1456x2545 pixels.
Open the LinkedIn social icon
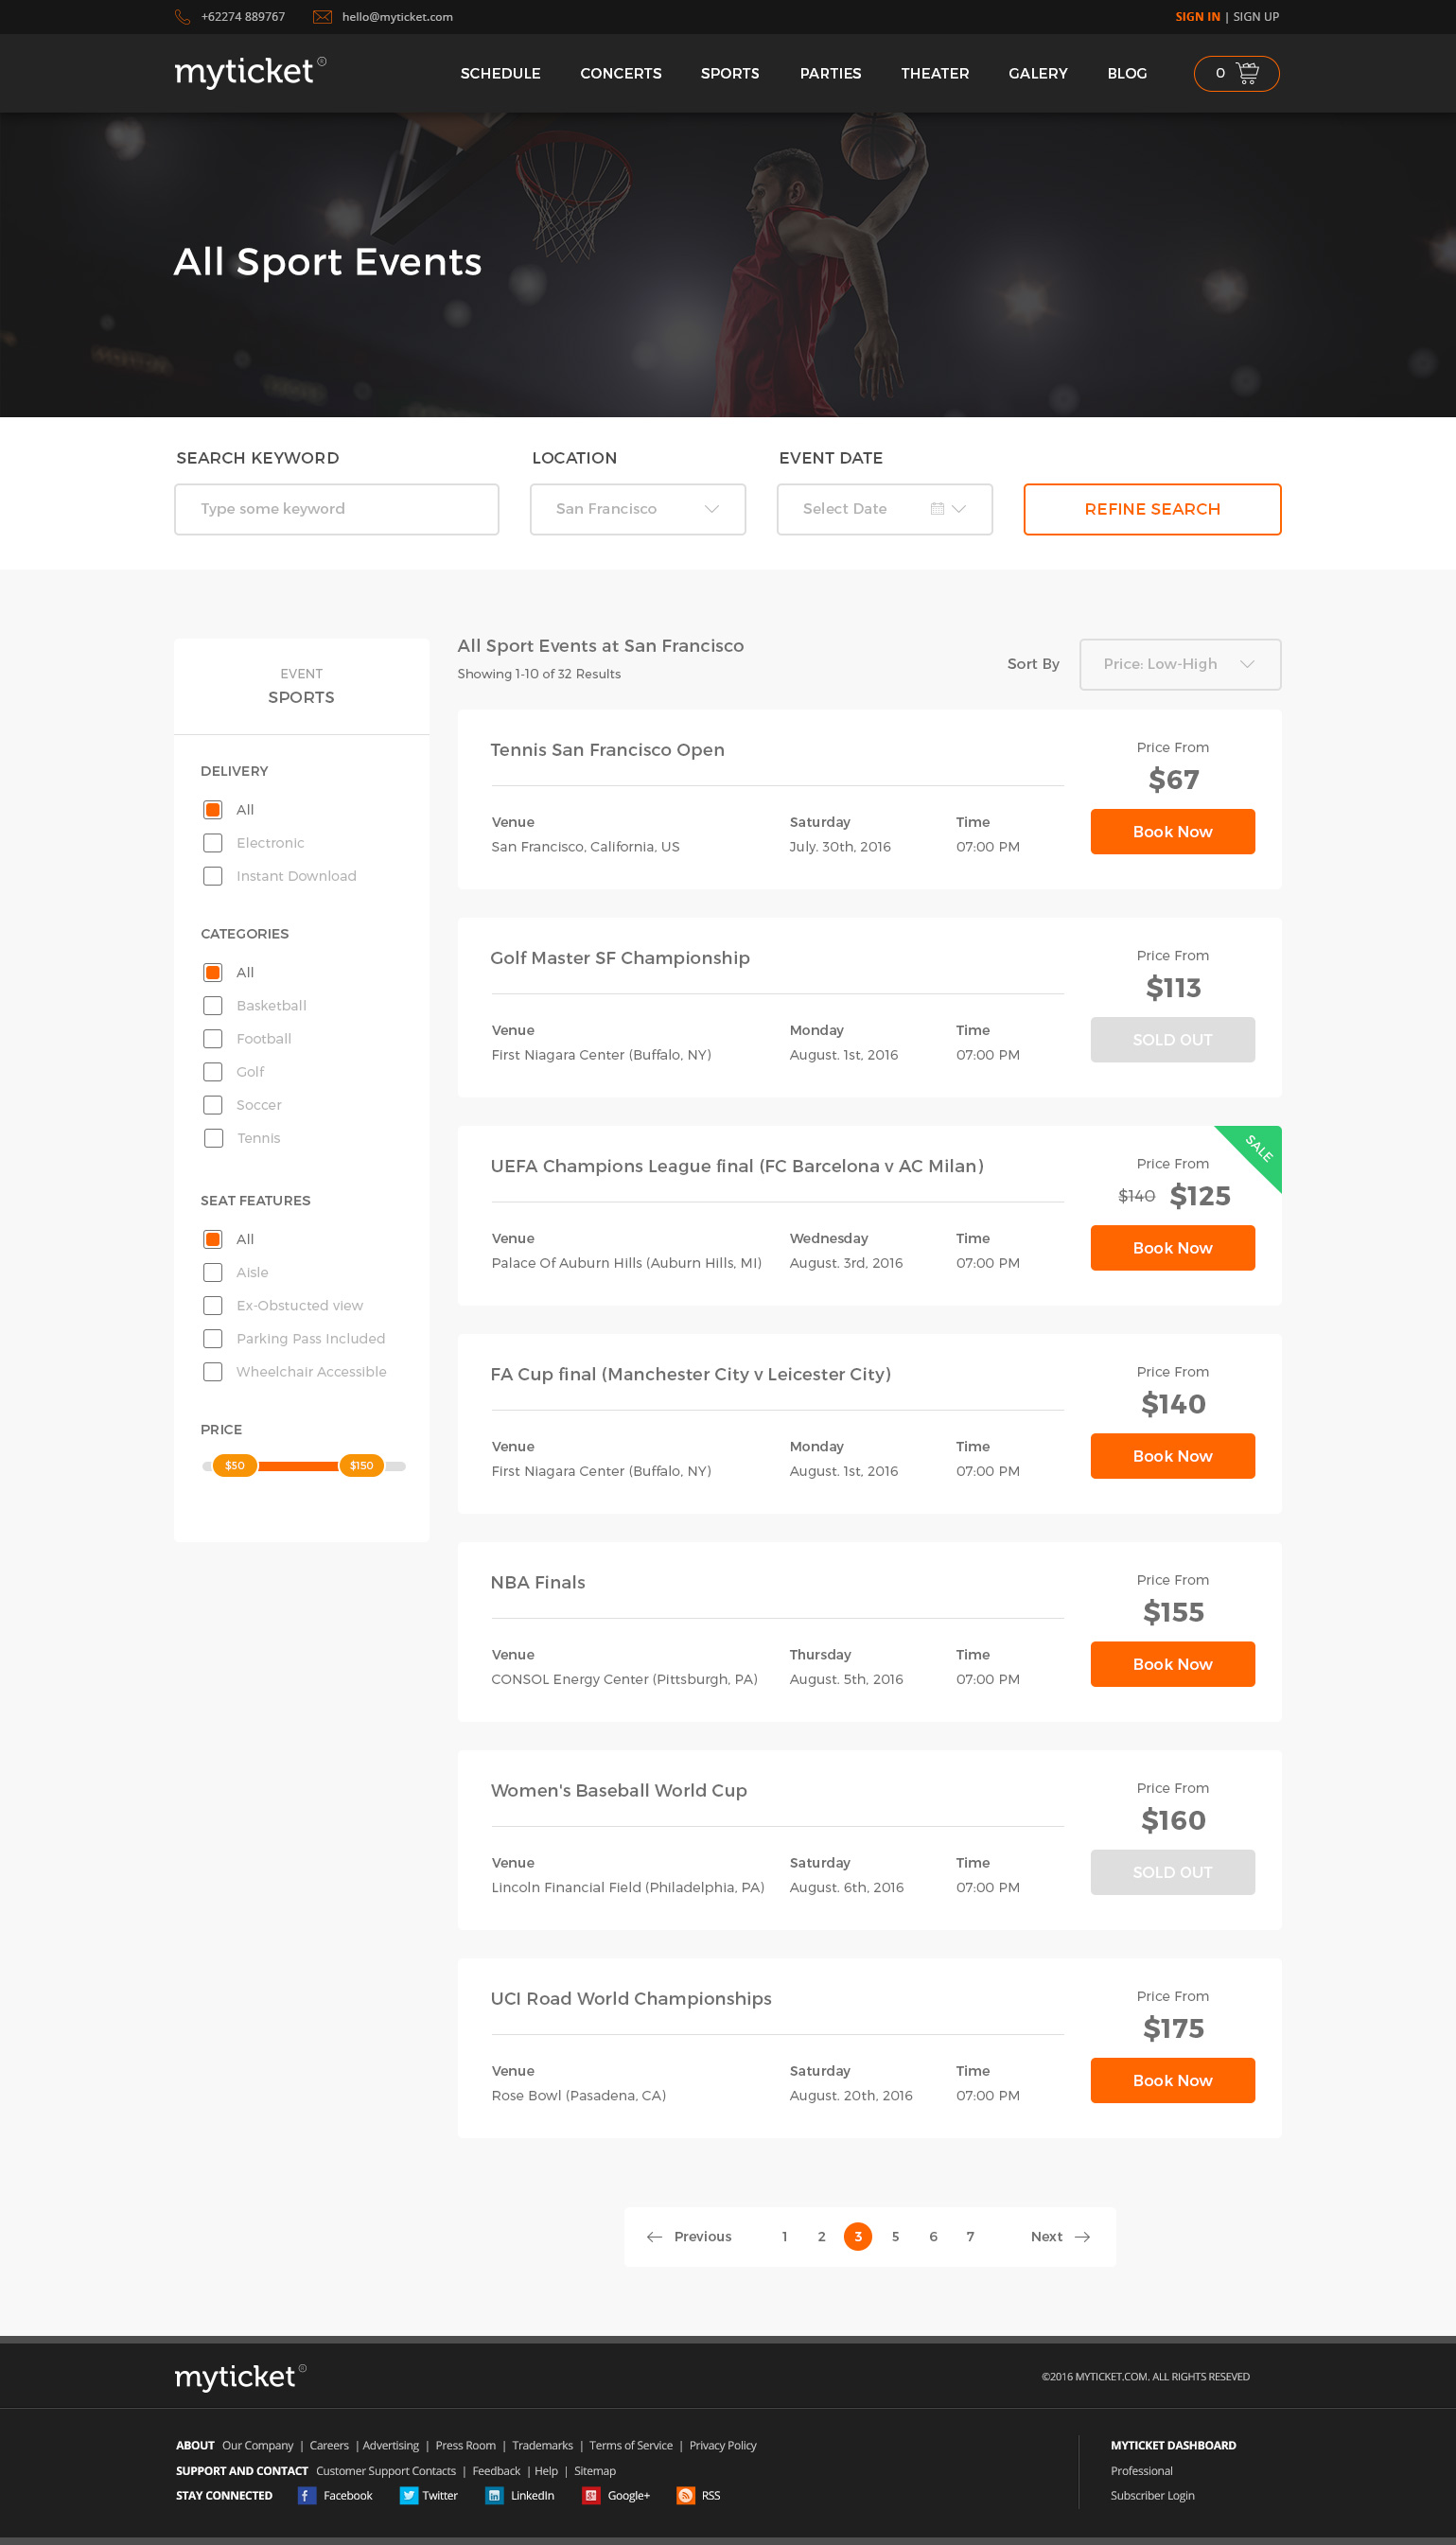pyautogui.click(x=494, y=2495)
